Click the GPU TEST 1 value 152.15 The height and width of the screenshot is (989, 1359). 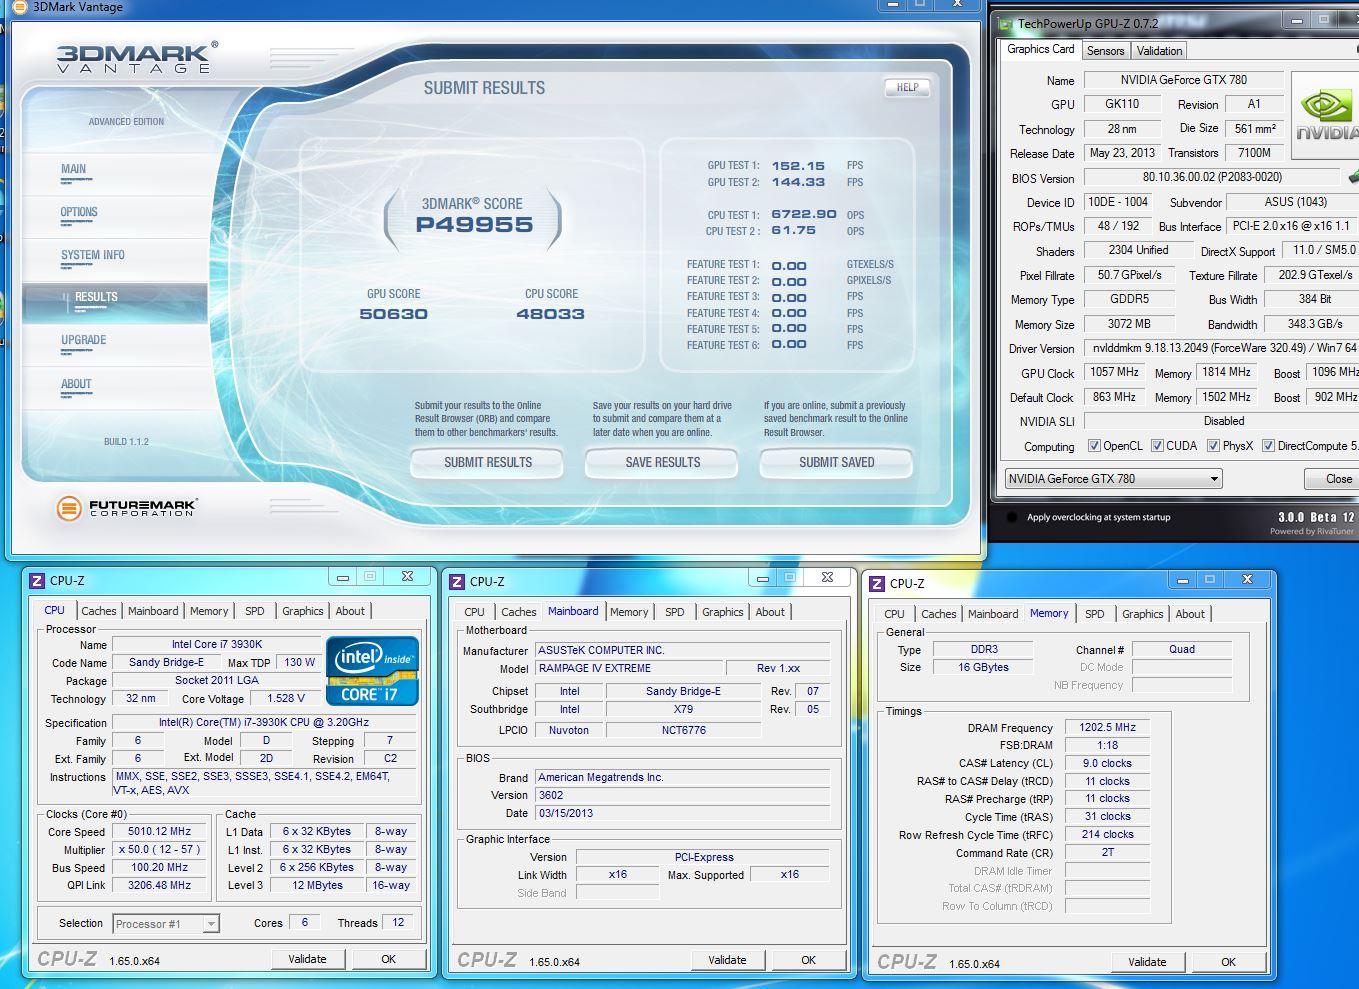(798, 166)
